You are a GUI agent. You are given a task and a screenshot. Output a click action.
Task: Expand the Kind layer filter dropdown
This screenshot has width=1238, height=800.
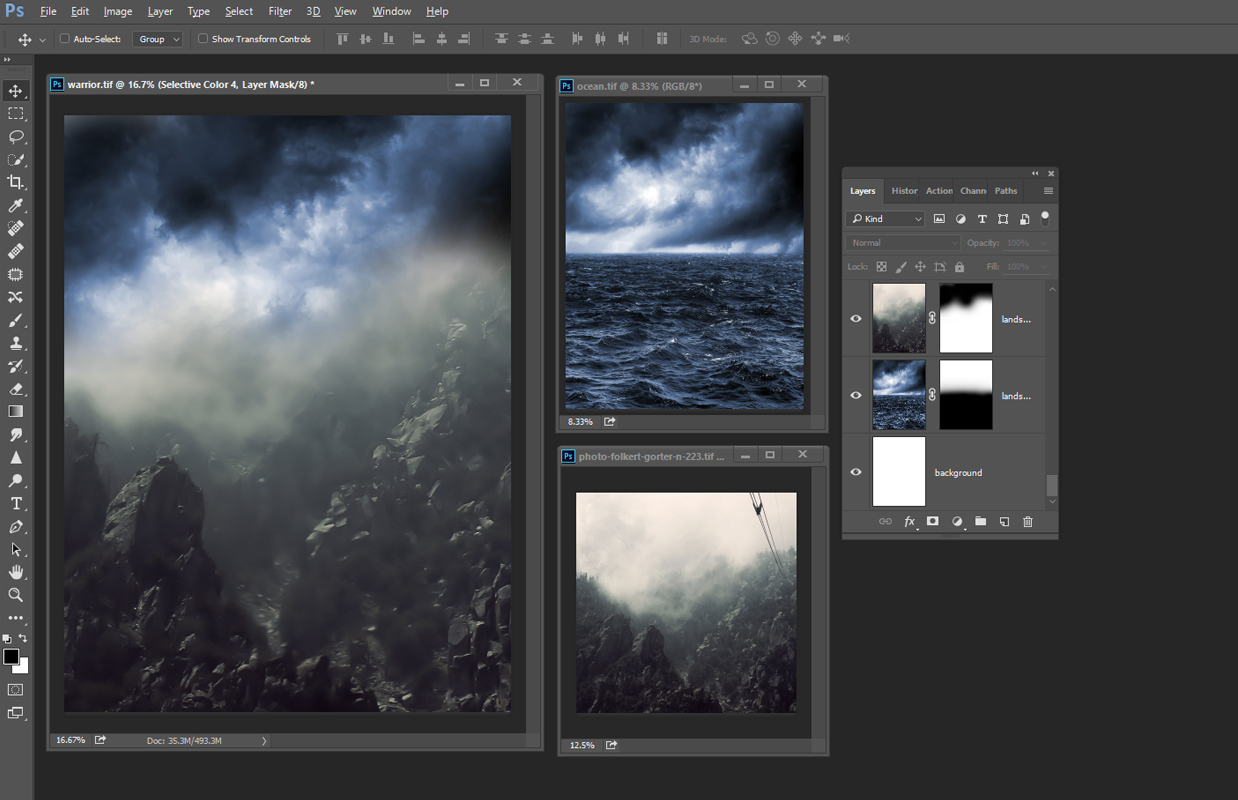coord(886,219)
